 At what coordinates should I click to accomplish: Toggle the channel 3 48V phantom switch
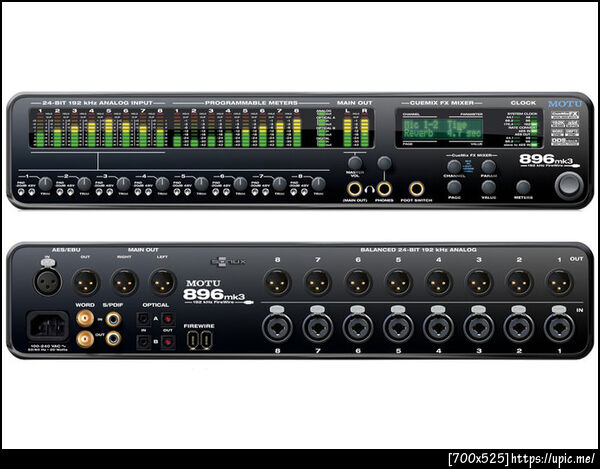click(x=109, y=192)
